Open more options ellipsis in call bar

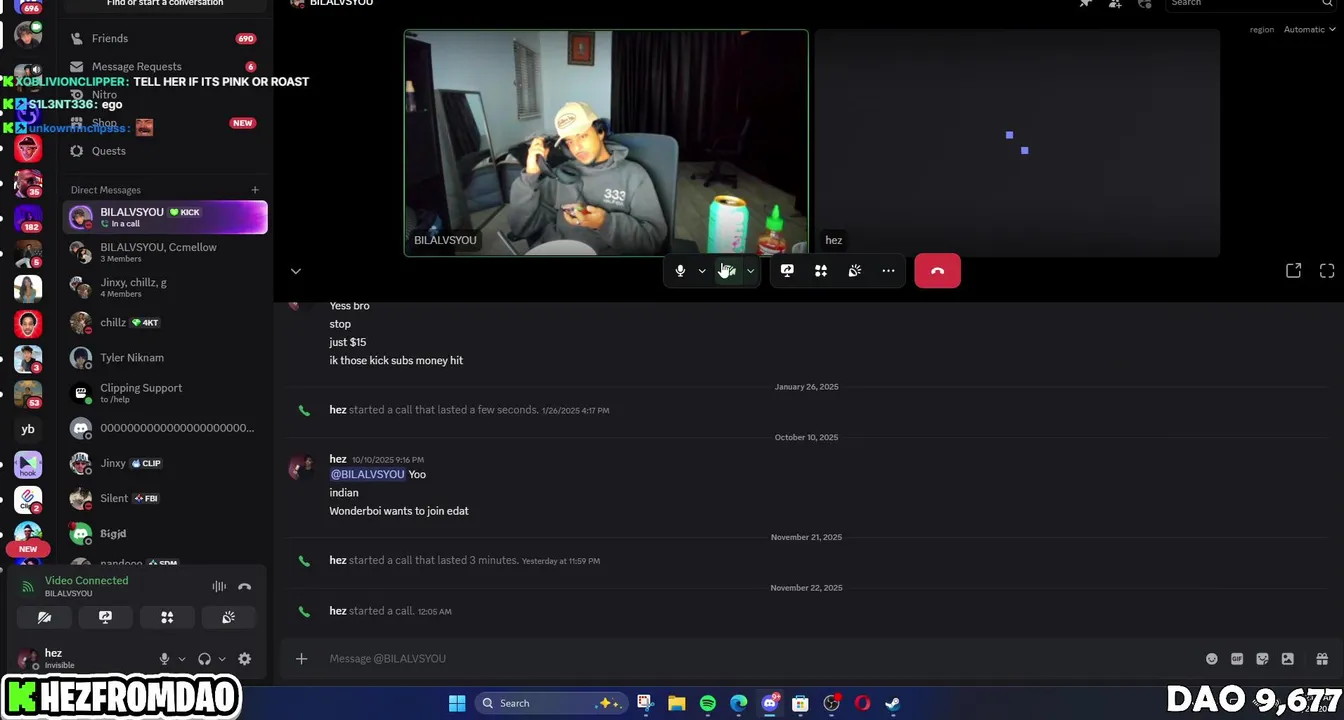tap(888, 271)
